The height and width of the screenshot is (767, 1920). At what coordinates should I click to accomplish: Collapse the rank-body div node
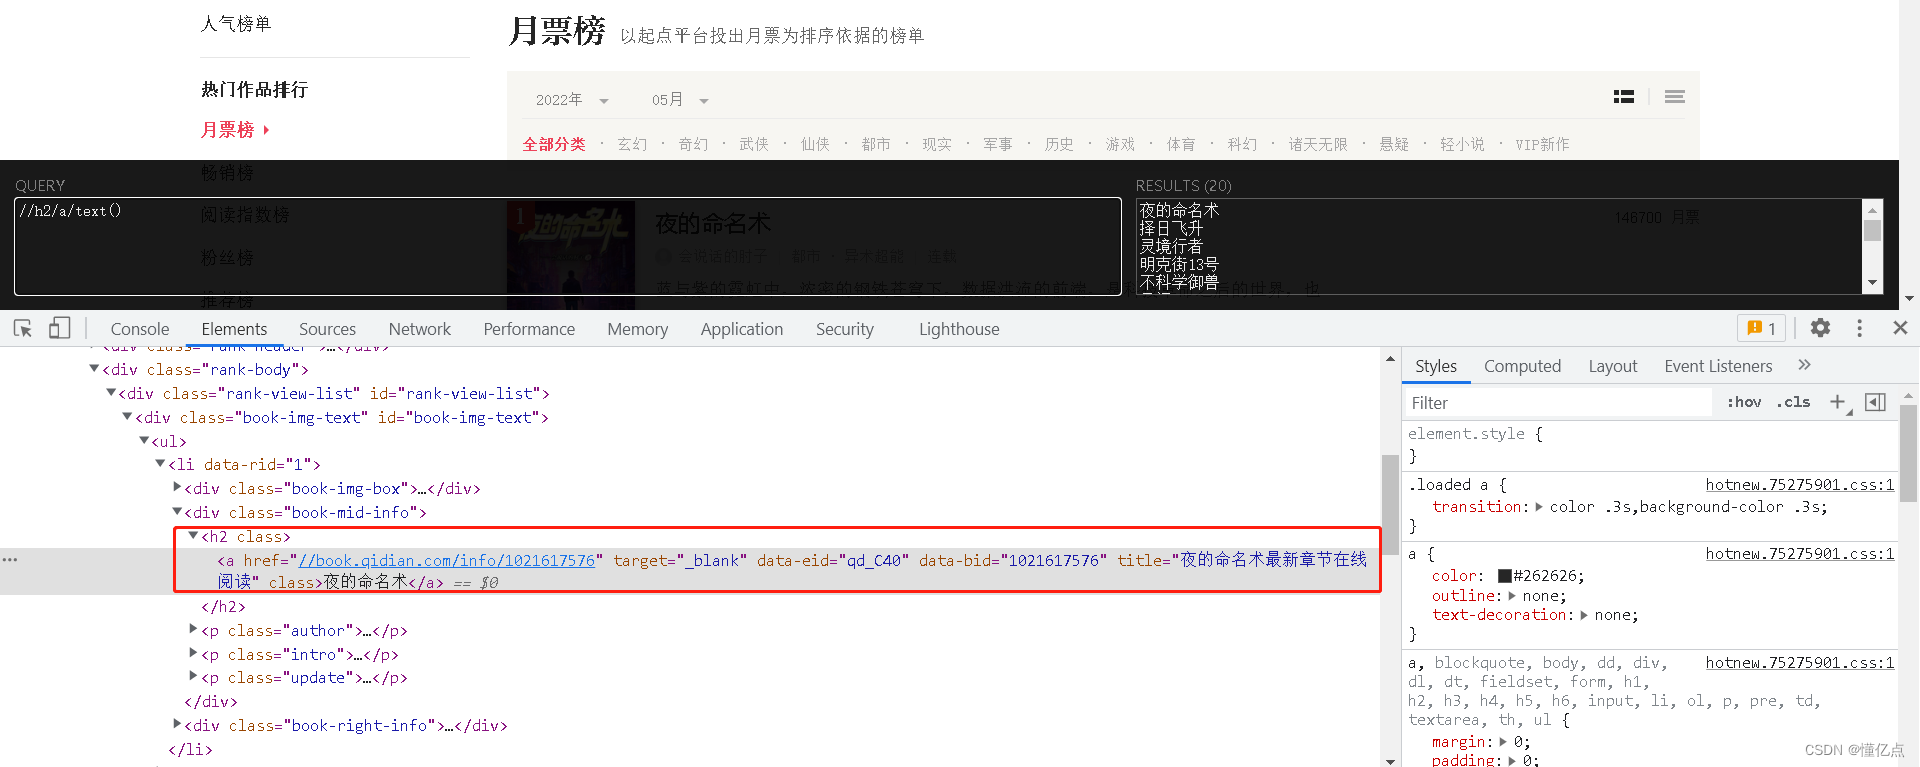(94, 369)
